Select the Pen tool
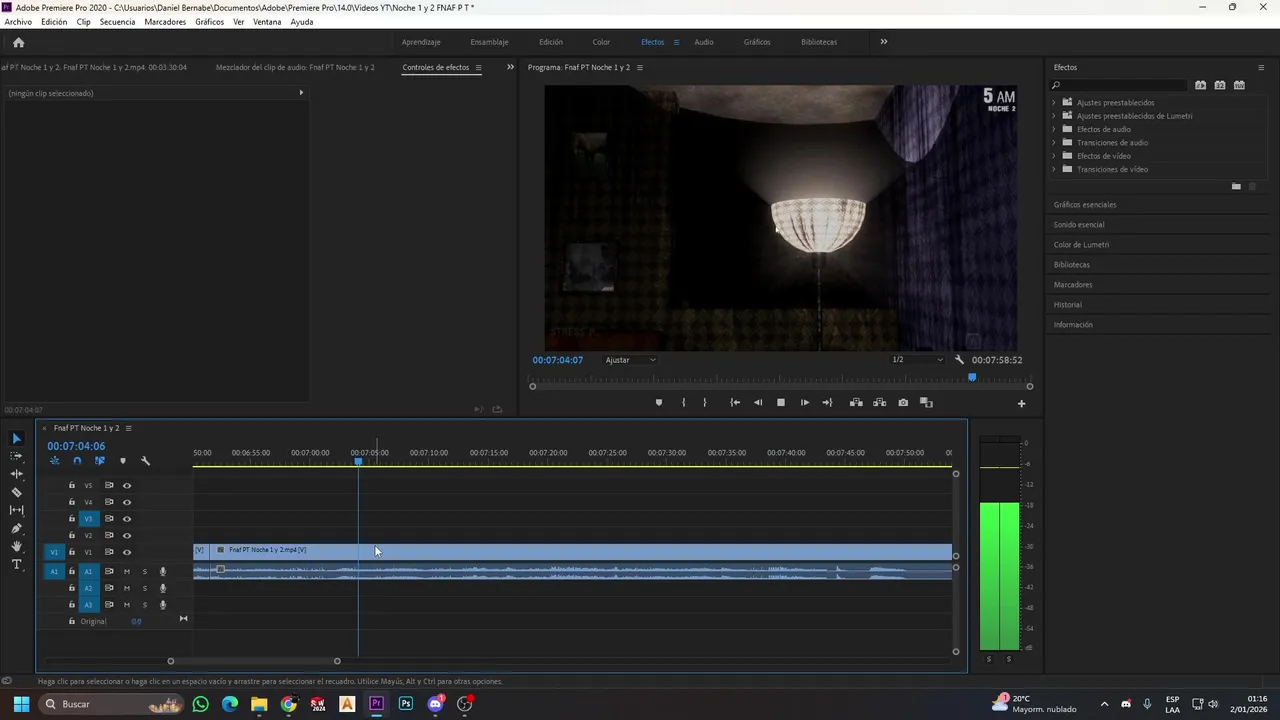The width and height of the screenshot is (1280, 720). pos(16,528)
